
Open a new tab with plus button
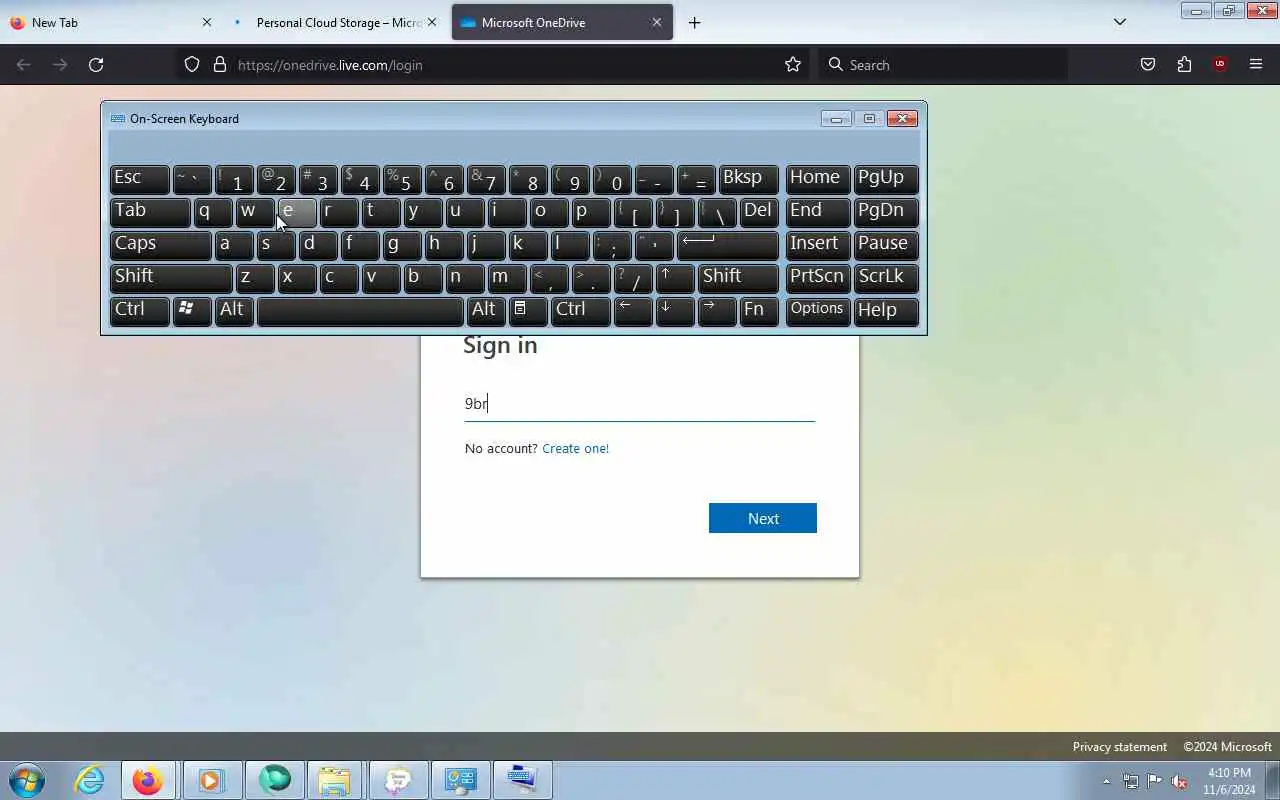(694, 22)
